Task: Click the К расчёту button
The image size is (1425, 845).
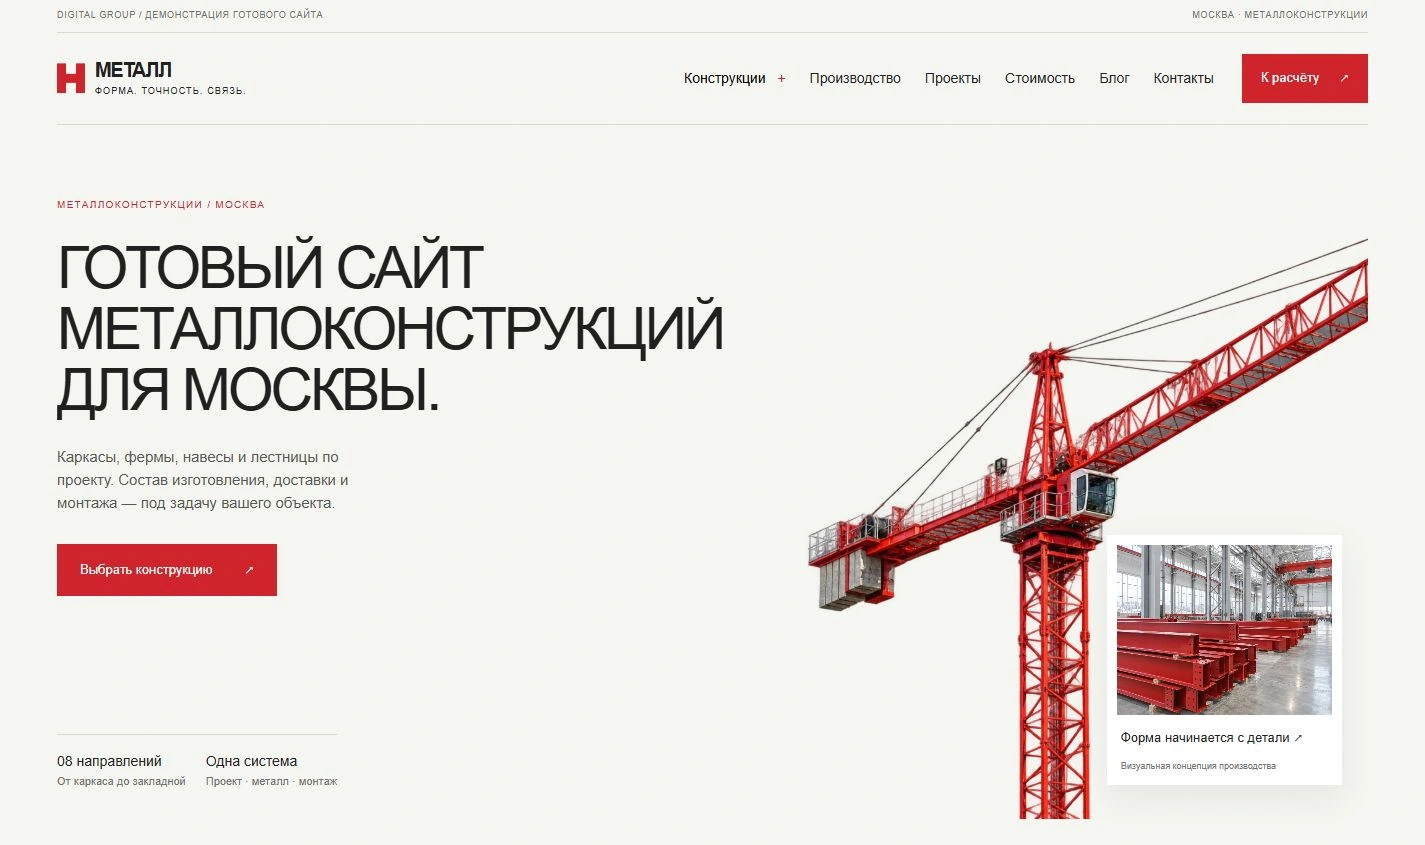Action: (x=1305, y=78)
